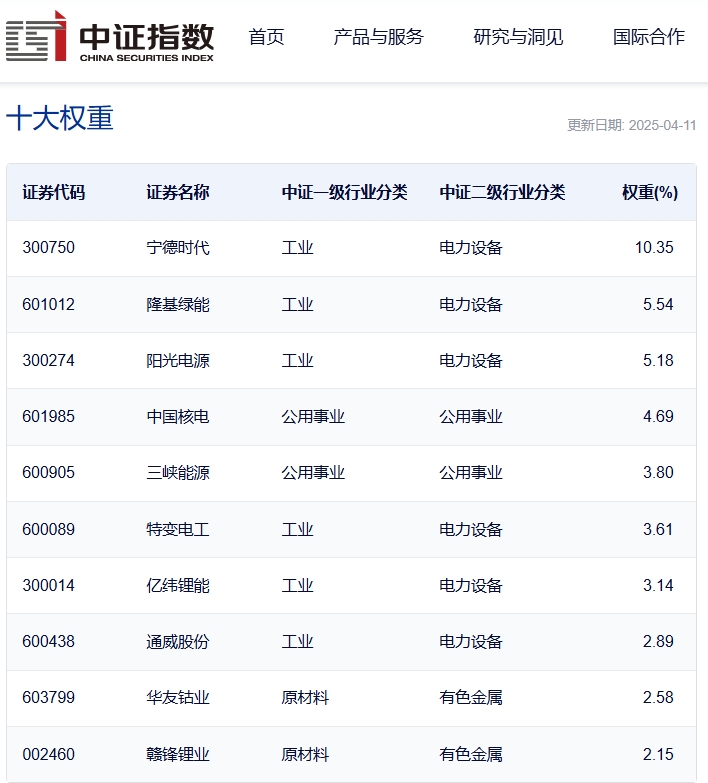Click the China Securities Index logo
This screenshot has height=783, width=708.
point(110,36)
